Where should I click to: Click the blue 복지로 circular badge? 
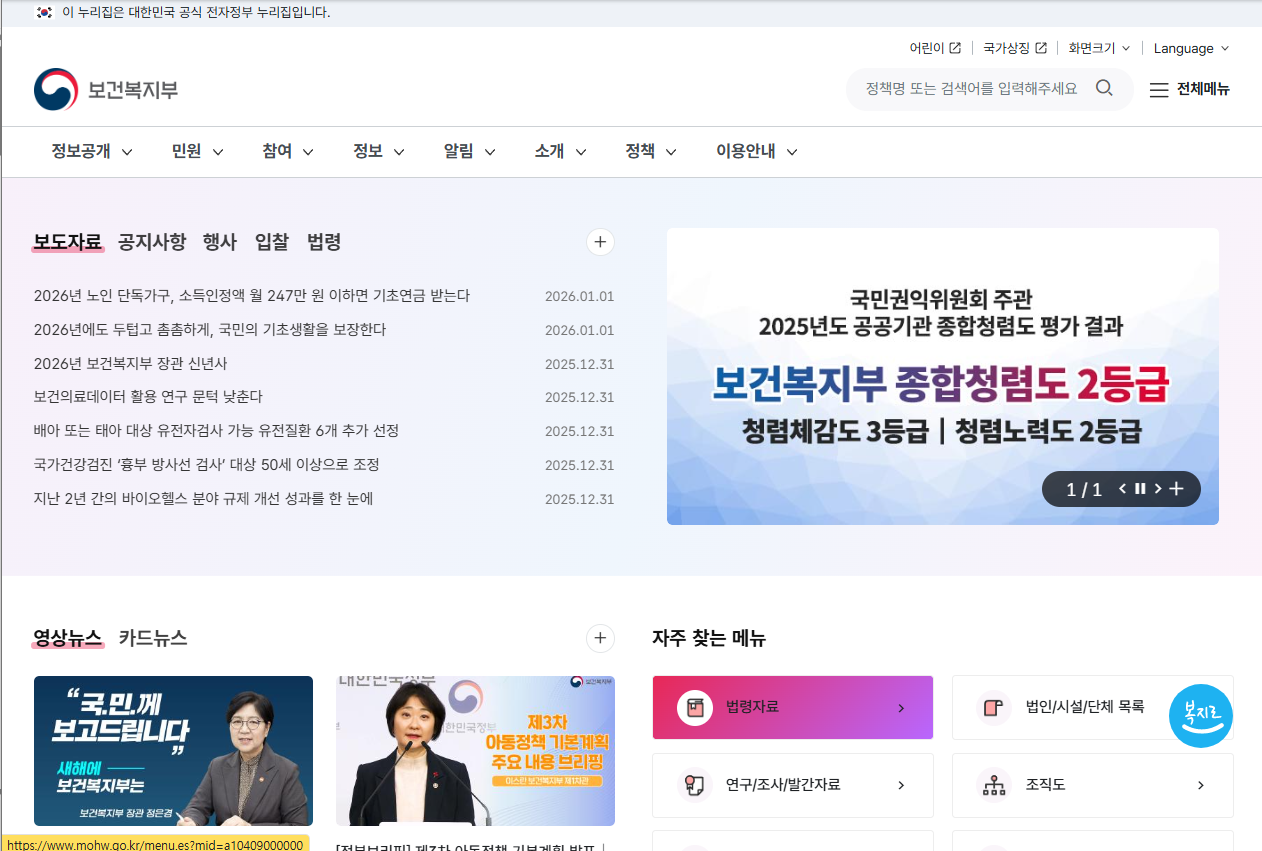pos(1201,715)
